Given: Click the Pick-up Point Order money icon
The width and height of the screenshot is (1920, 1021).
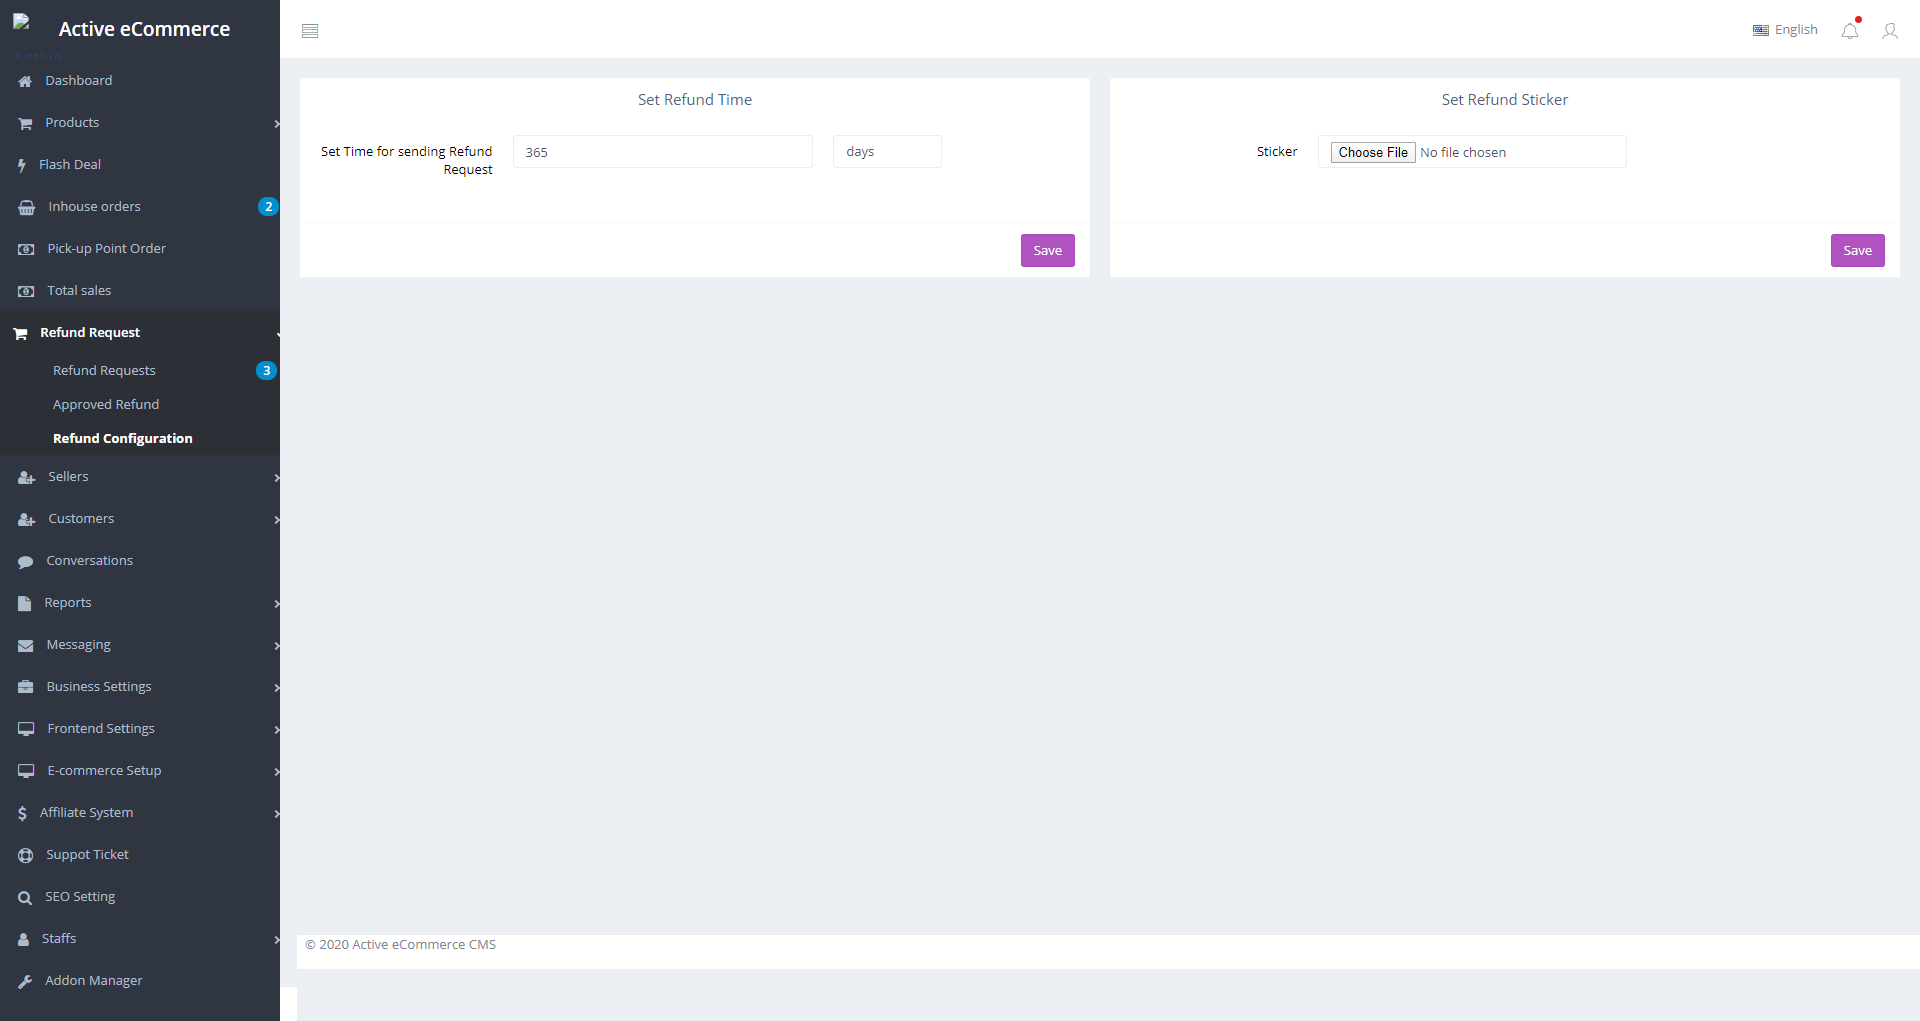Looking at the screenshot, I should 26,249.
